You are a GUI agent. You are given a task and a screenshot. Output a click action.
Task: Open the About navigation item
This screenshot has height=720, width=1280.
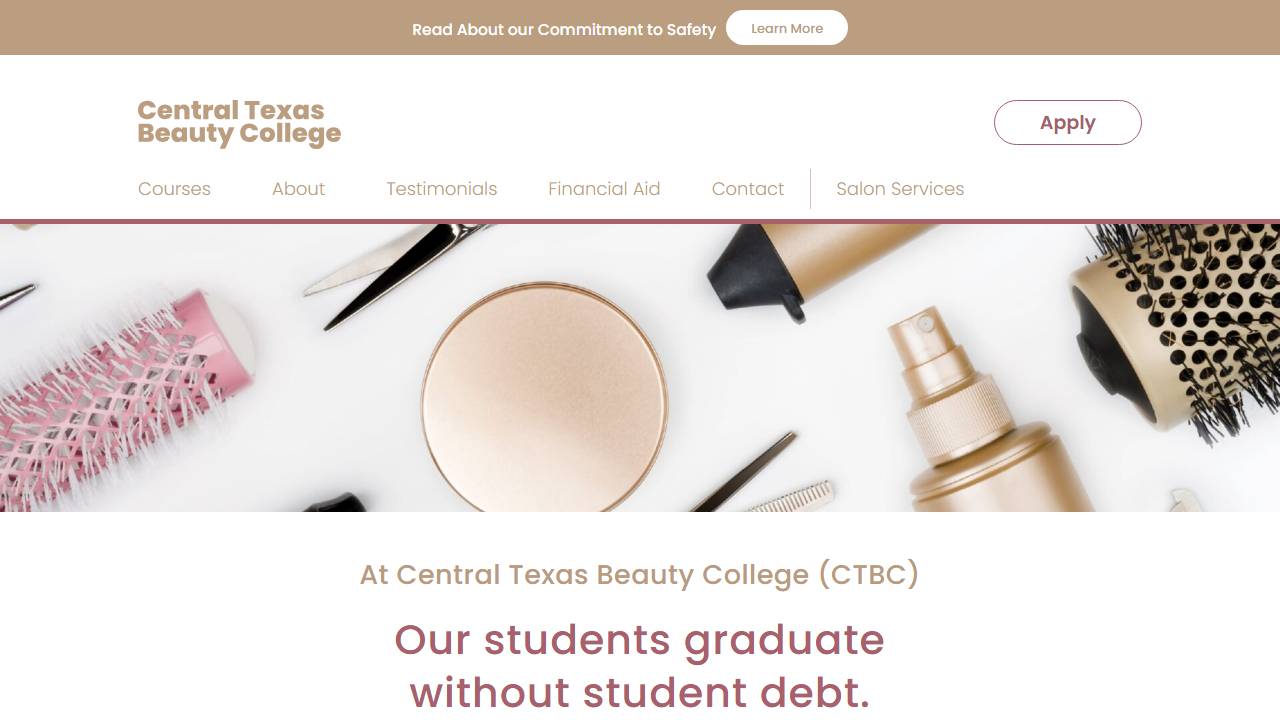tap(298, 189)
